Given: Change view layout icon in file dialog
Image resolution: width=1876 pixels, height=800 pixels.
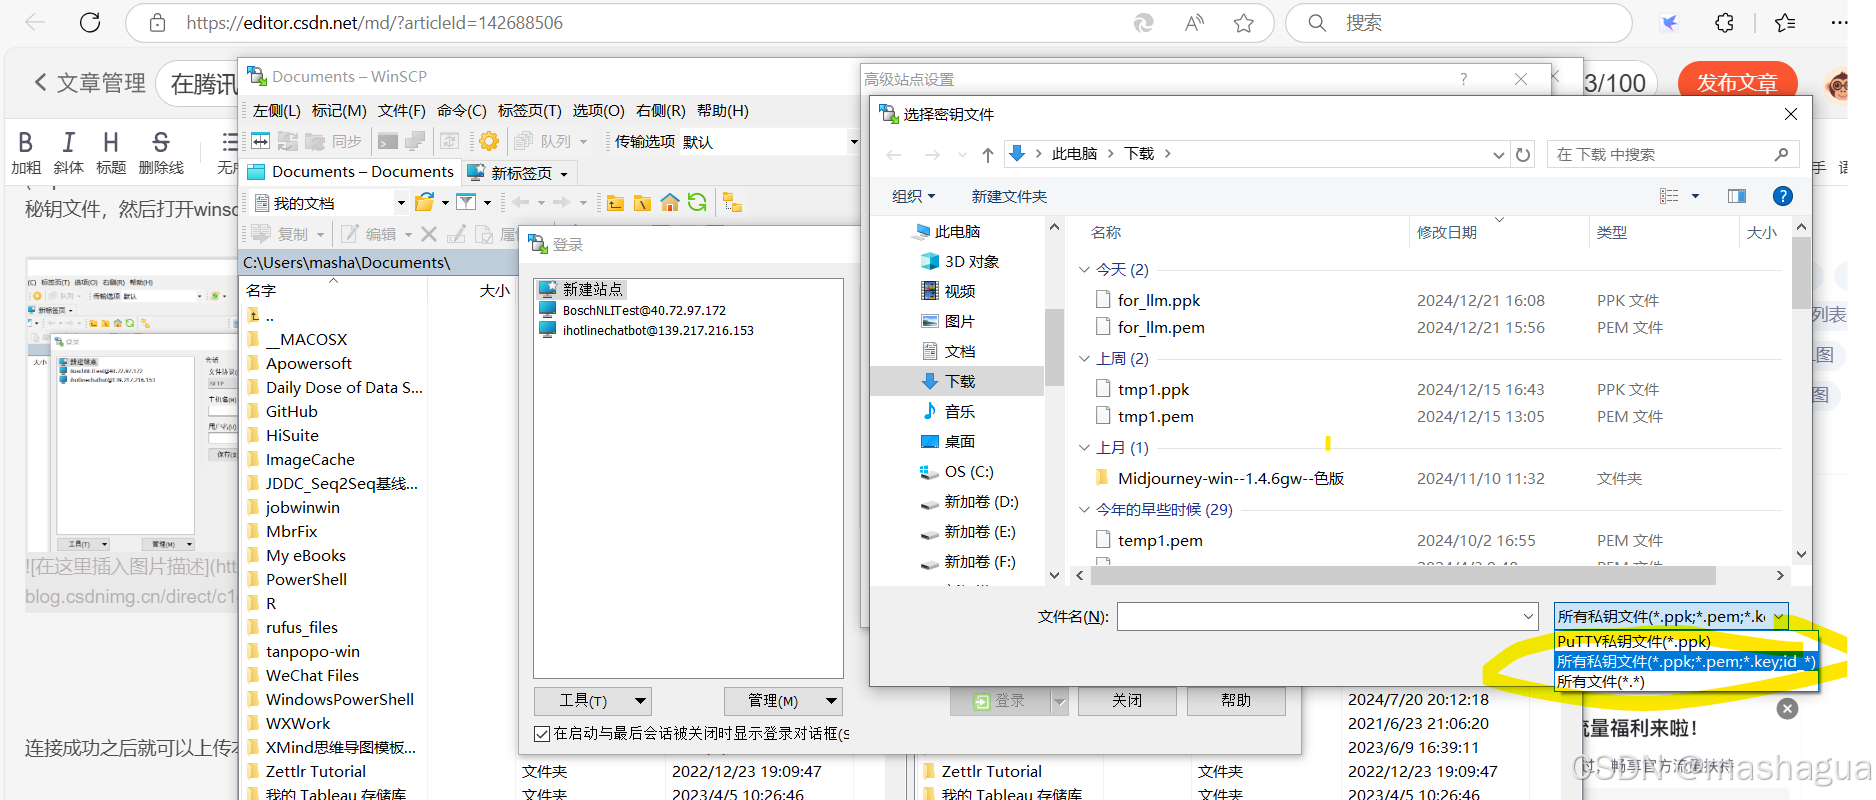Looking at the screenshot, I should [x=1669, y=196].
